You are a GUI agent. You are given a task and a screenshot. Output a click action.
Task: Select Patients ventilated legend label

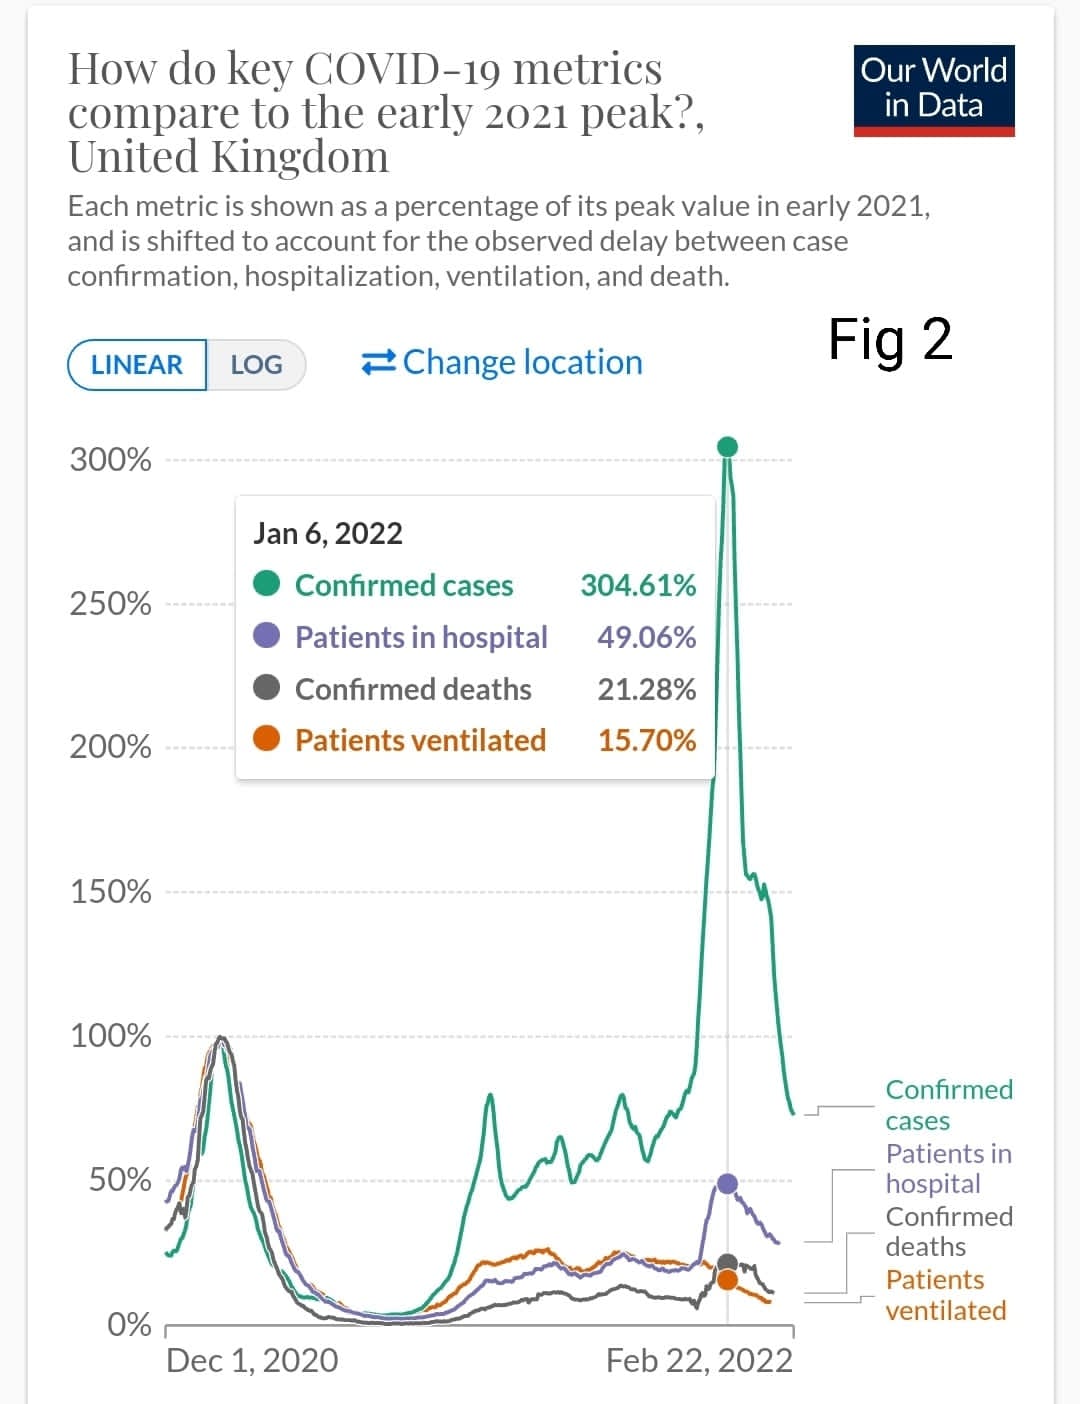[x=945, y=1295]
